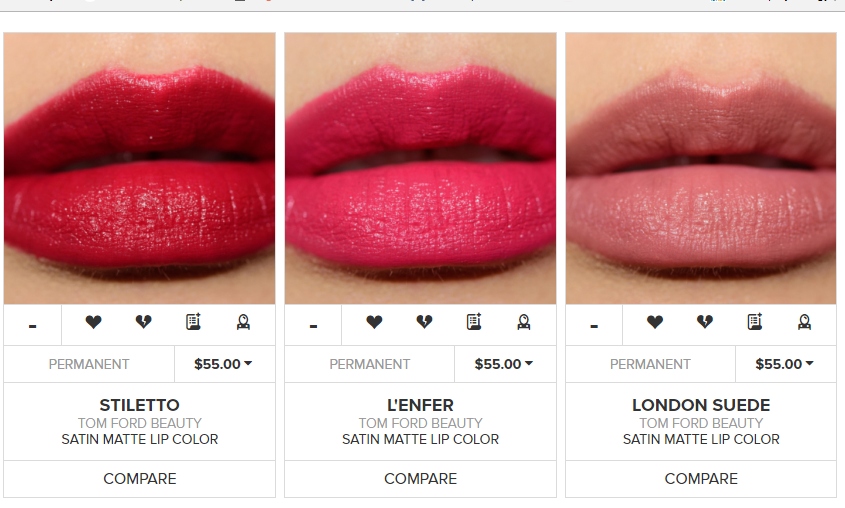This screenshot has width=845, height=508.
Task: Click Compare under London Suede
Action: coord(701,479)
